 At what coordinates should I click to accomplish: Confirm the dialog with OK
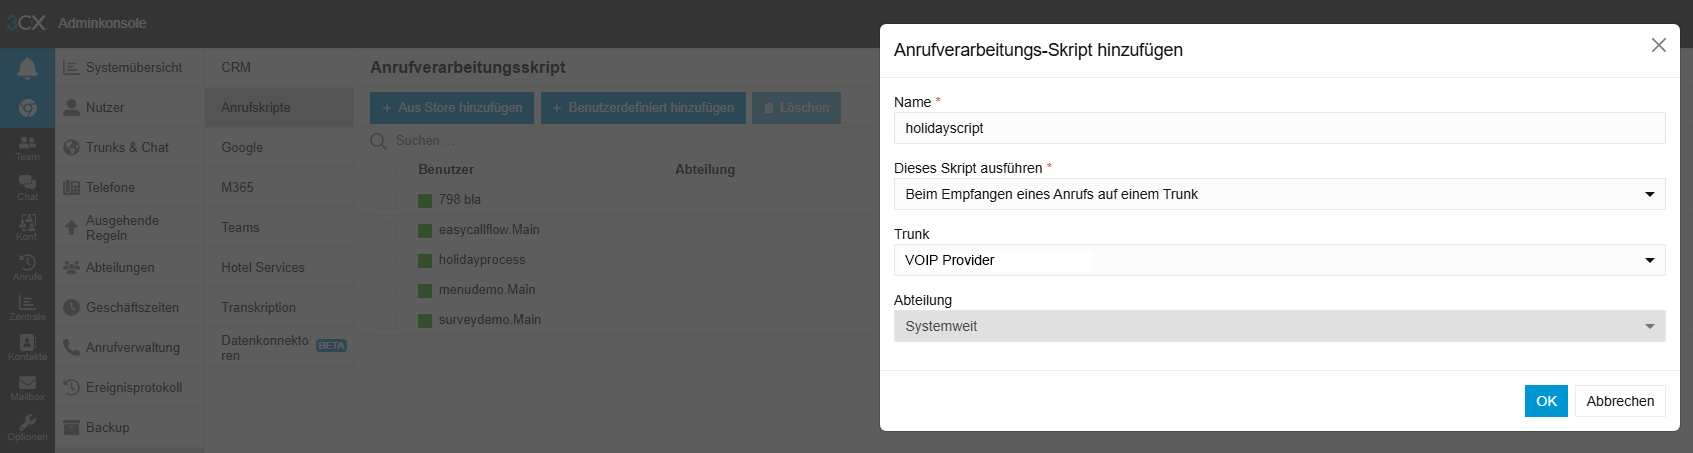coord(1545,401)
